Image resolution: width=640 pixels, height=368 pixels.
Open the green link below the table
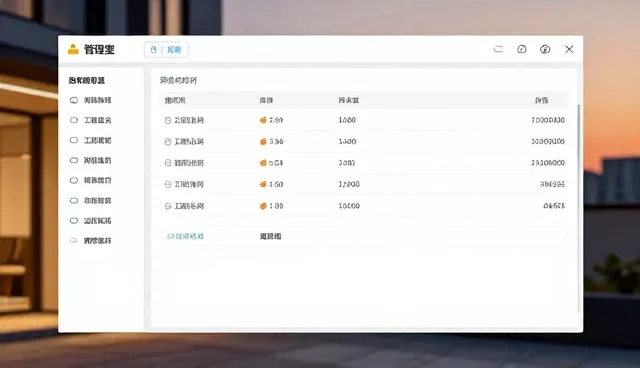pyautogui.click(x=185, y=236)
